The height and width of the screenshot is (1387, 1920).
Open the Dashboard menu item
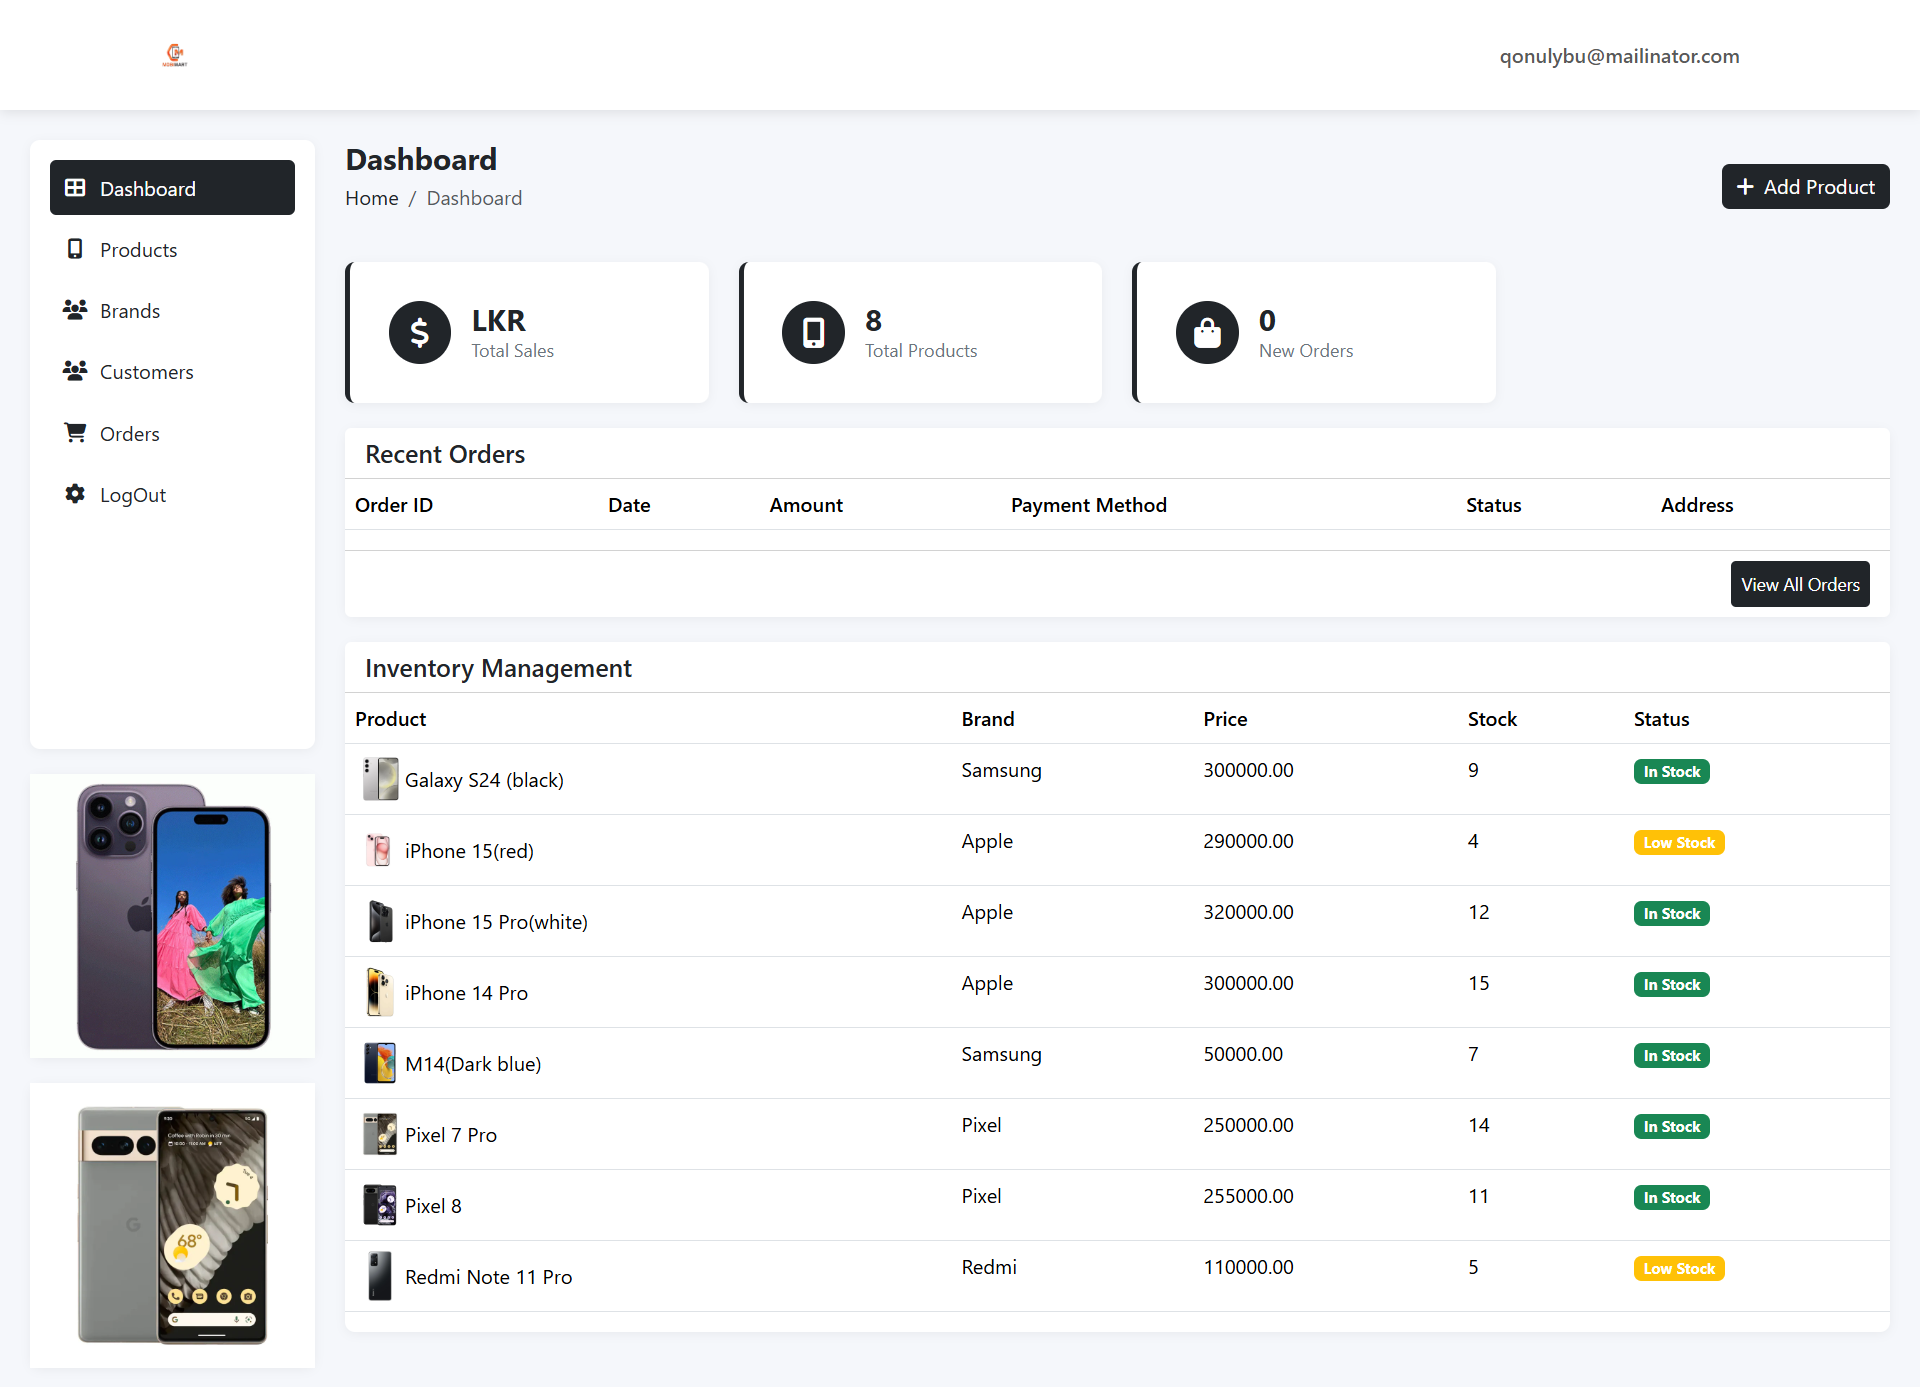click(172, 188)
